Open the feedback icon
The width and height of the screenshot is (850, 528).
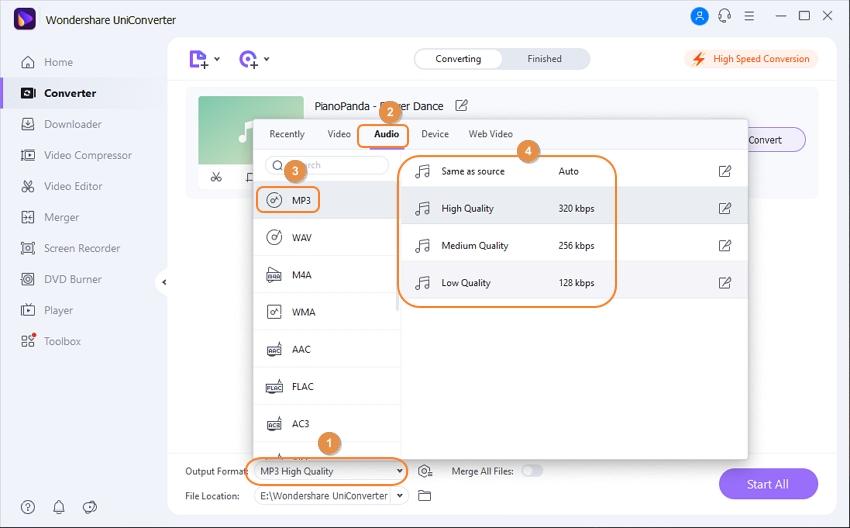pyautogui.click(x=89, y=507)
